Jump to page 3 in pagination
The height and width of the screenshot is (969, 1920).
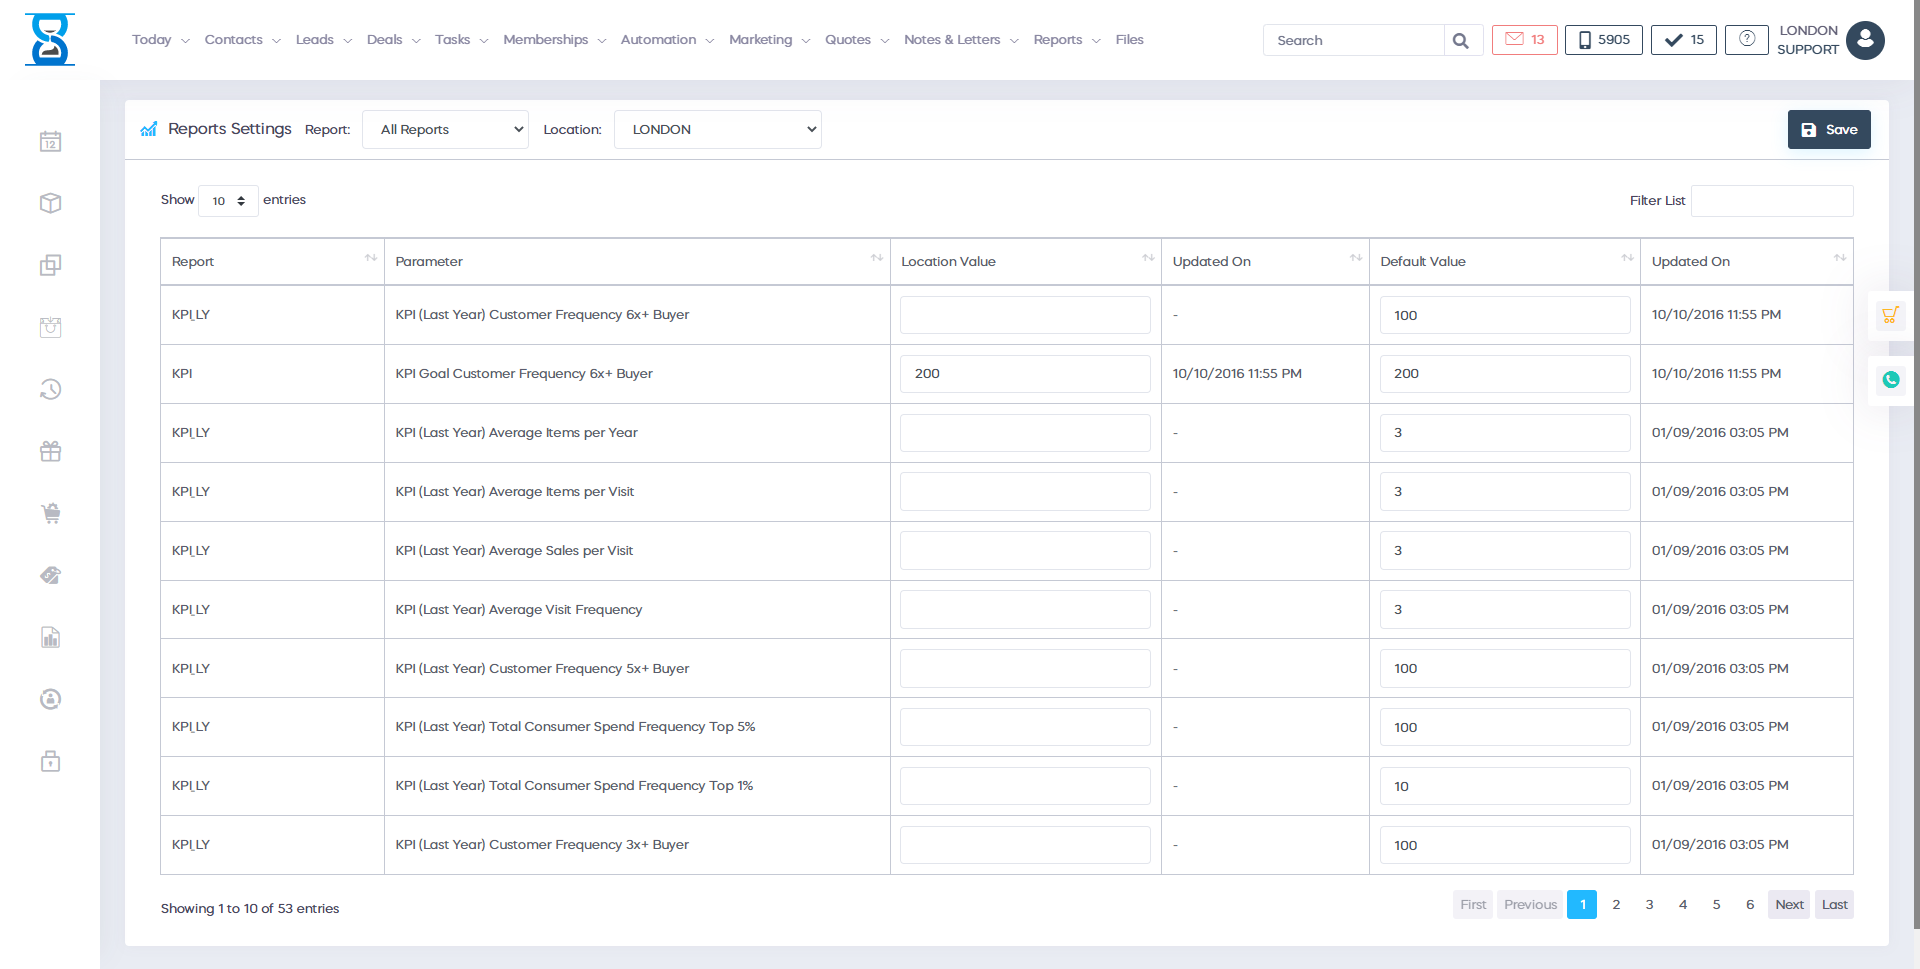1649,905
